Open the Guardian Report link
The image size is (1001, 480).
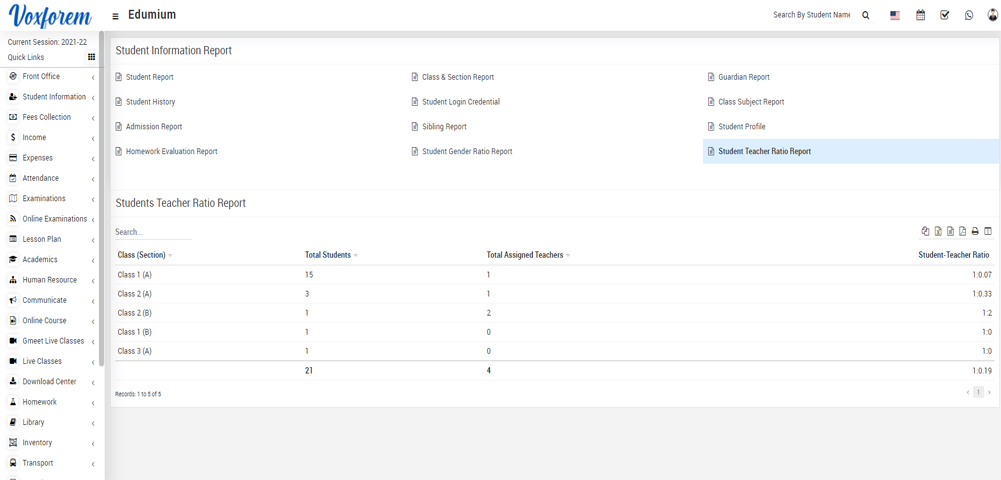pyautogui.click(x=743, y=77)
